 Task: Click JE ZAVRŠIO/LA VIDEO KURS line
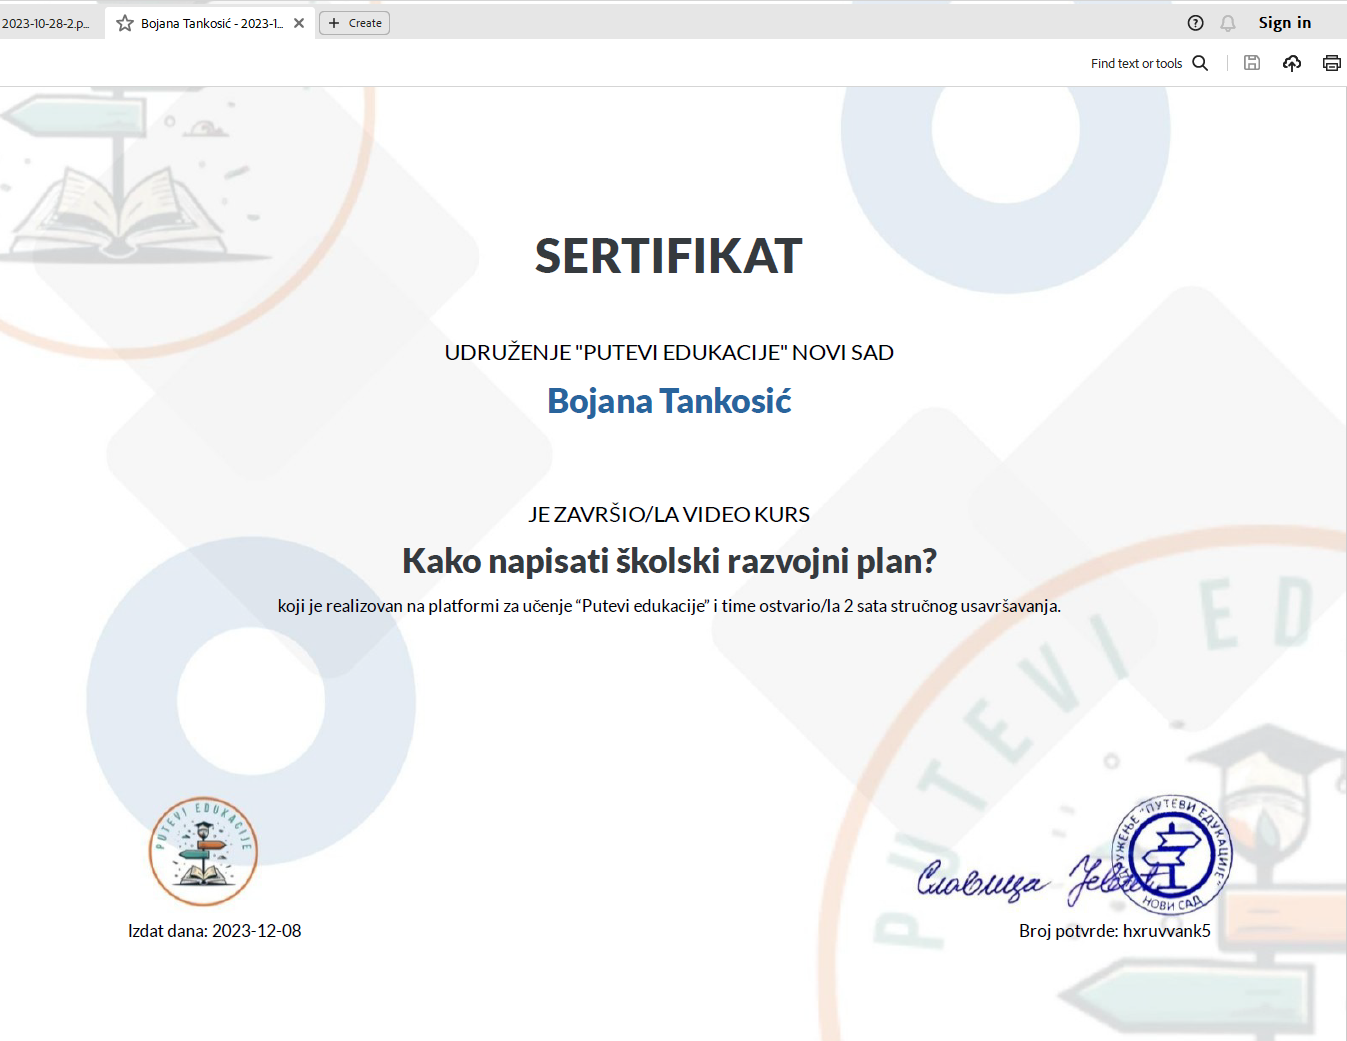(669, 514)
